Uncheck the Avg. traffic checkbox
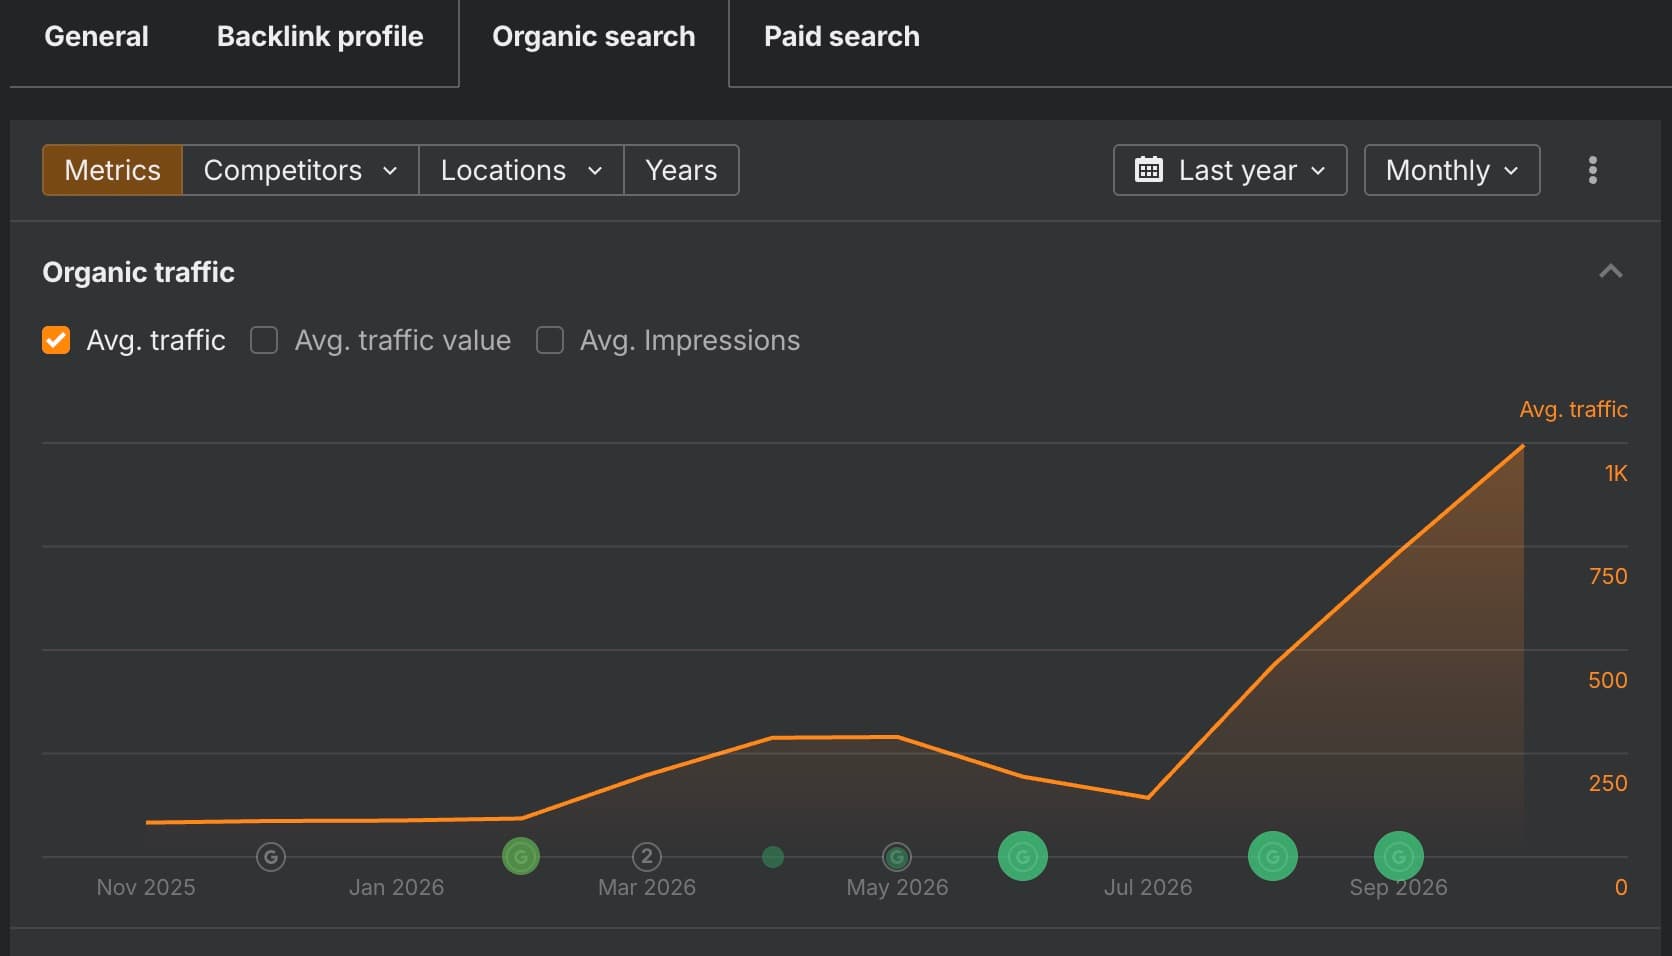 coord(56,340)
